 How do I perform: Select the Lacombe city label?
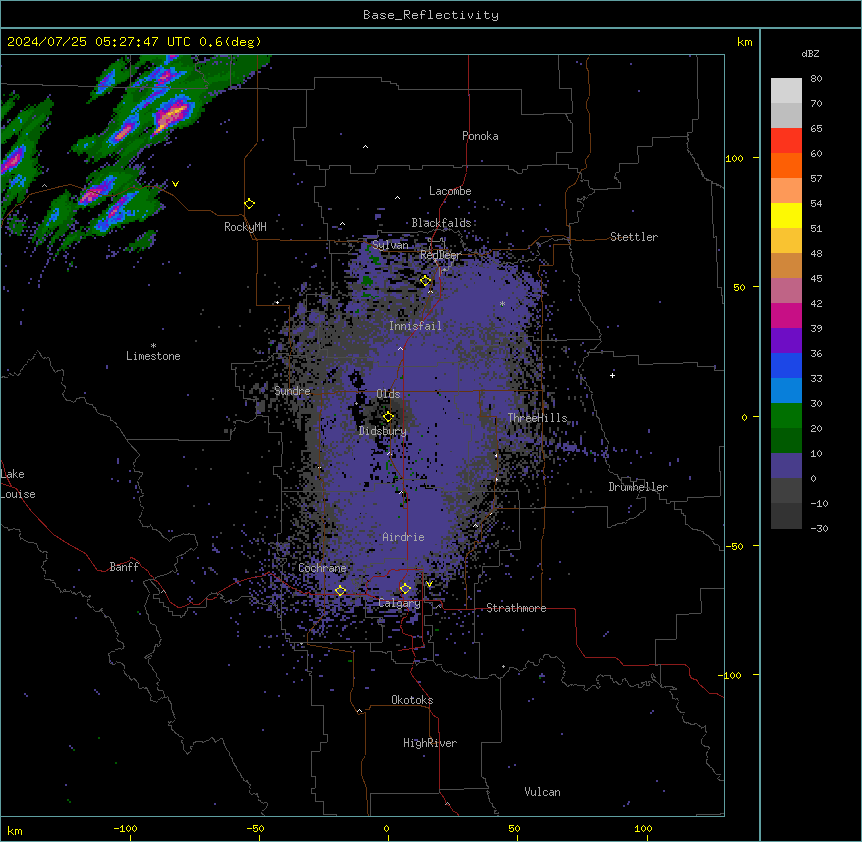click(450, 191)
